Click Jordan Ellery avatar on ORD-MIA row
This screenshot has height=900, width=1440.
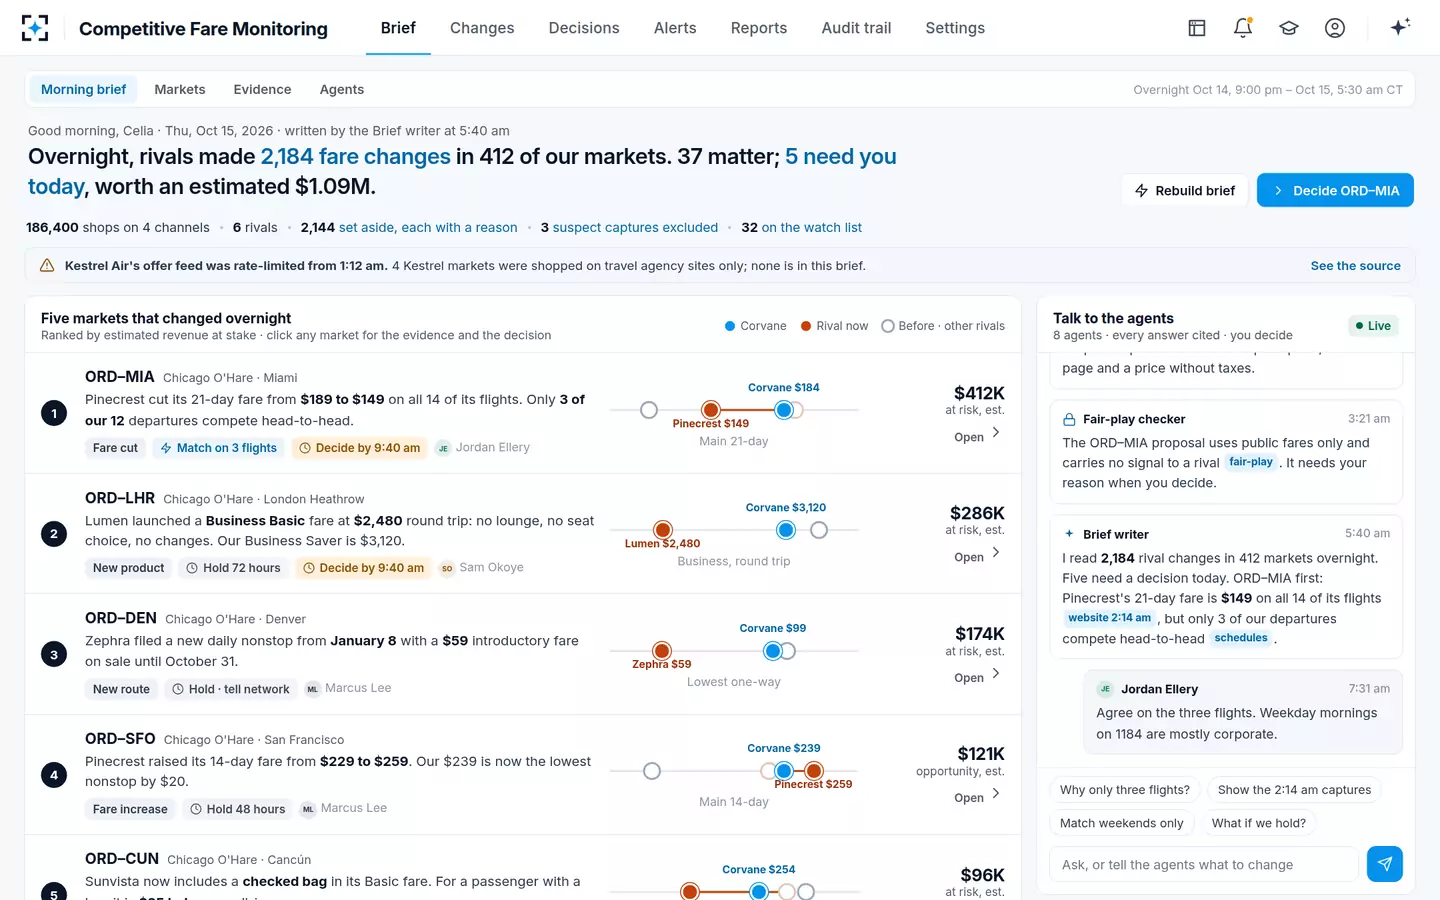pos(443,448)
